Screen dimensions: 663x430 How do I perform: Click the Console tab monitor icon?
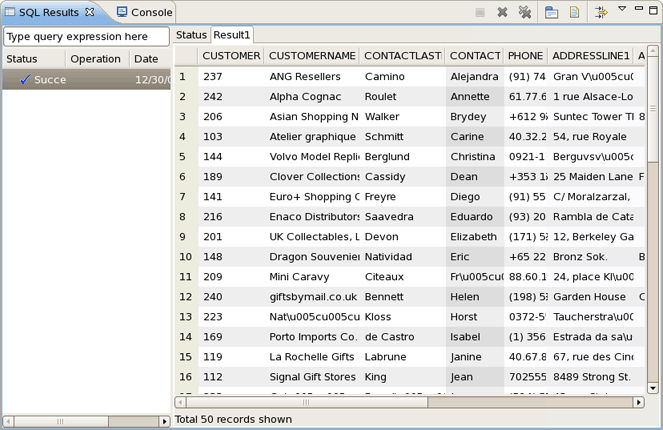[x=122, y=13]
